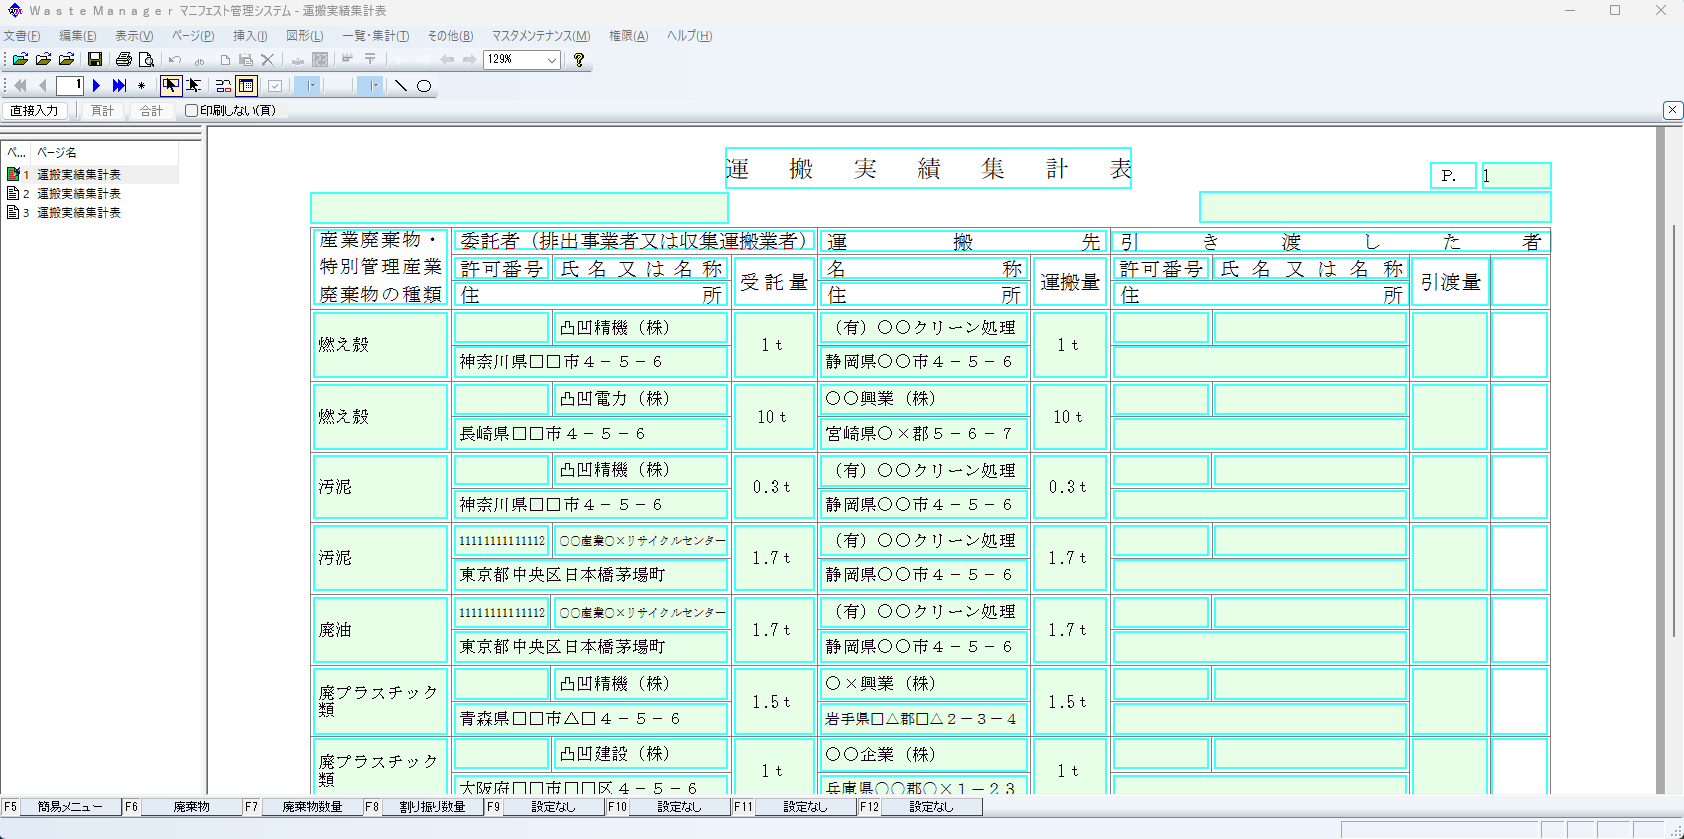Click the 割り振り数量 F8 button
The image size is (1684, 839).
pos(432,807)
